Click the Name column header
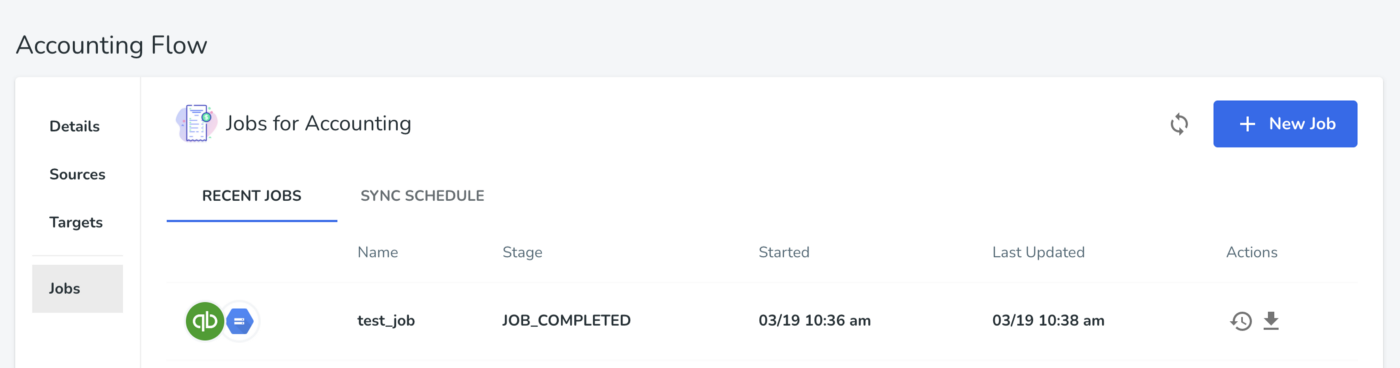 coord(378,252)
